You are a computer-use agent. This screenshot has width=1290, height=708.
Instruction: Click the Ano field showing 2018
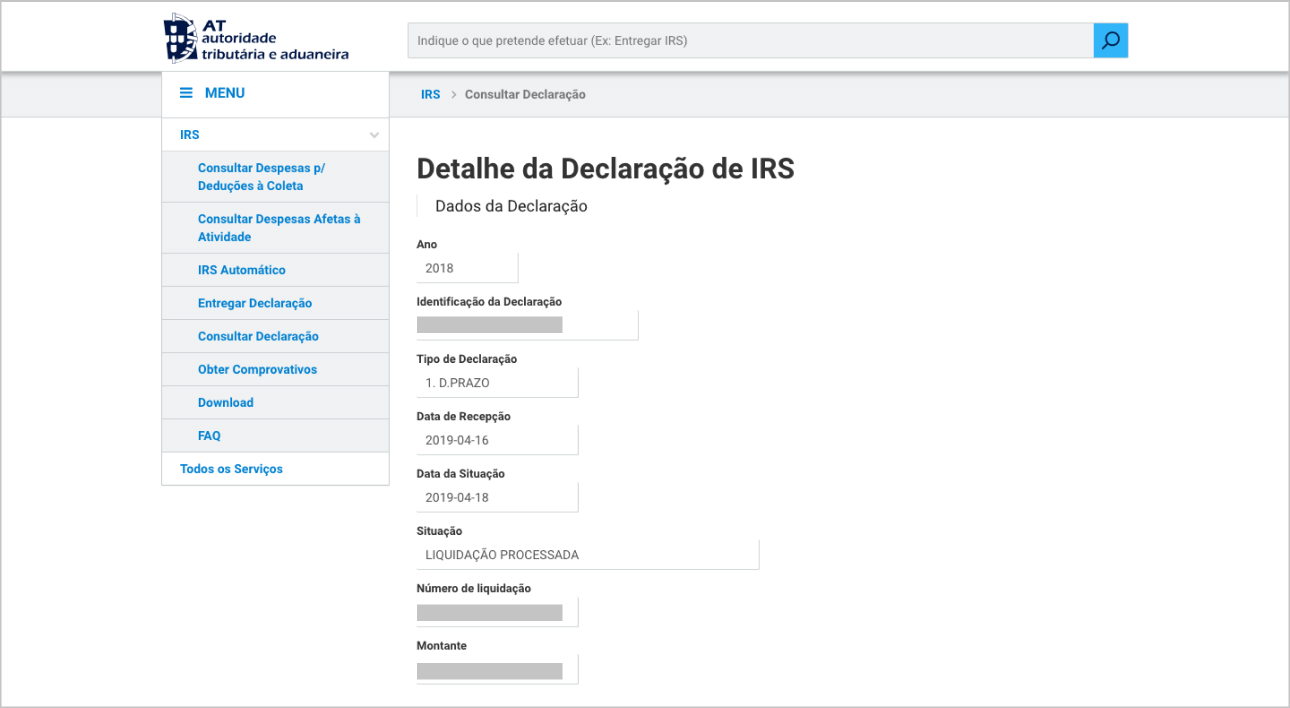tap(466, 268)
